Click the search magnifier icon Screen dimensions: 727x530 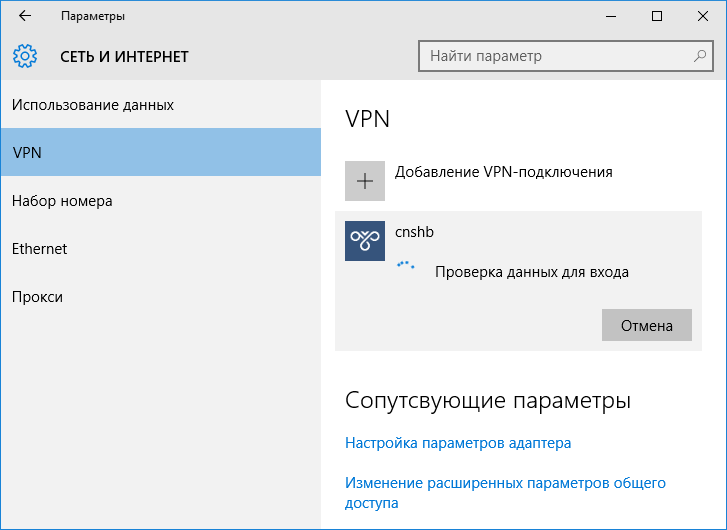pyautogui.click(x=701, y=56)
